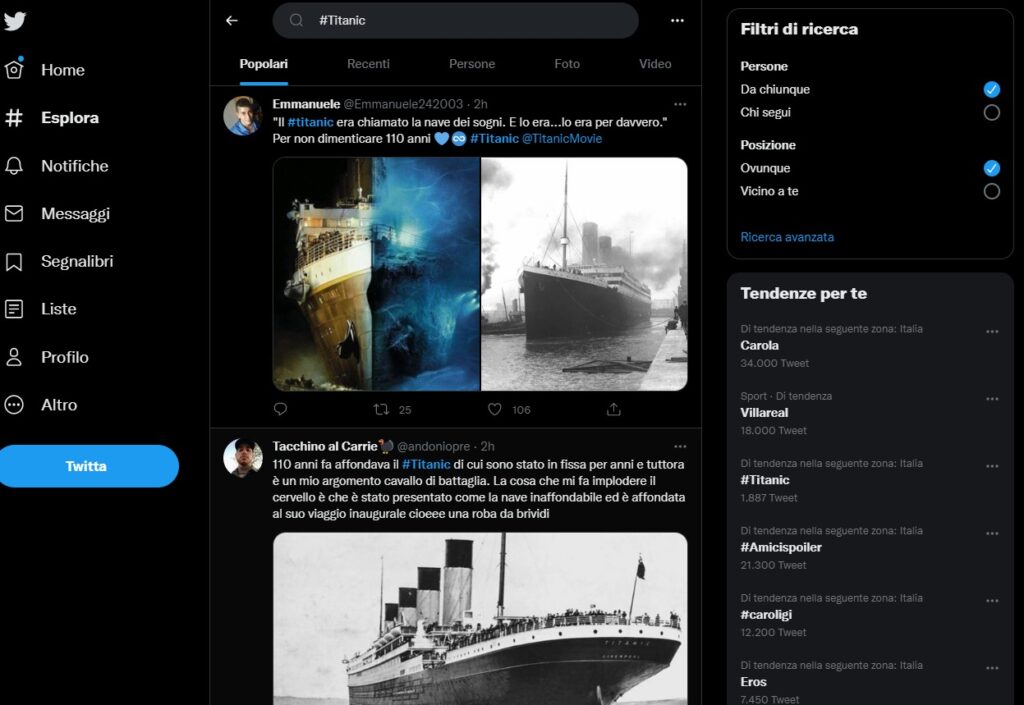Click the Twitta compose button
Viewport: 1024px width, 705px height.
click(88, 466)
